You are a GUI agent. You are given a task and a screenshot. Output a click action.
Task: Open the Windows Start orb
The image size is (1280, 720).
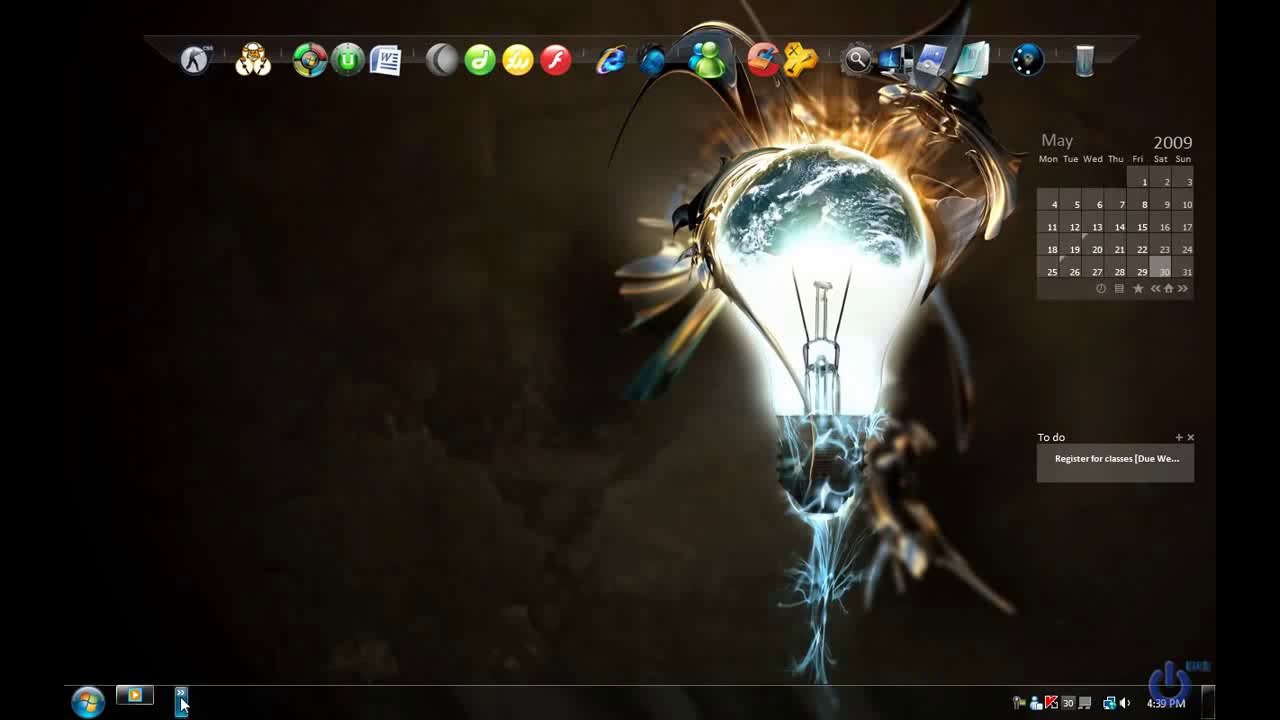click(x=88, y=702)
